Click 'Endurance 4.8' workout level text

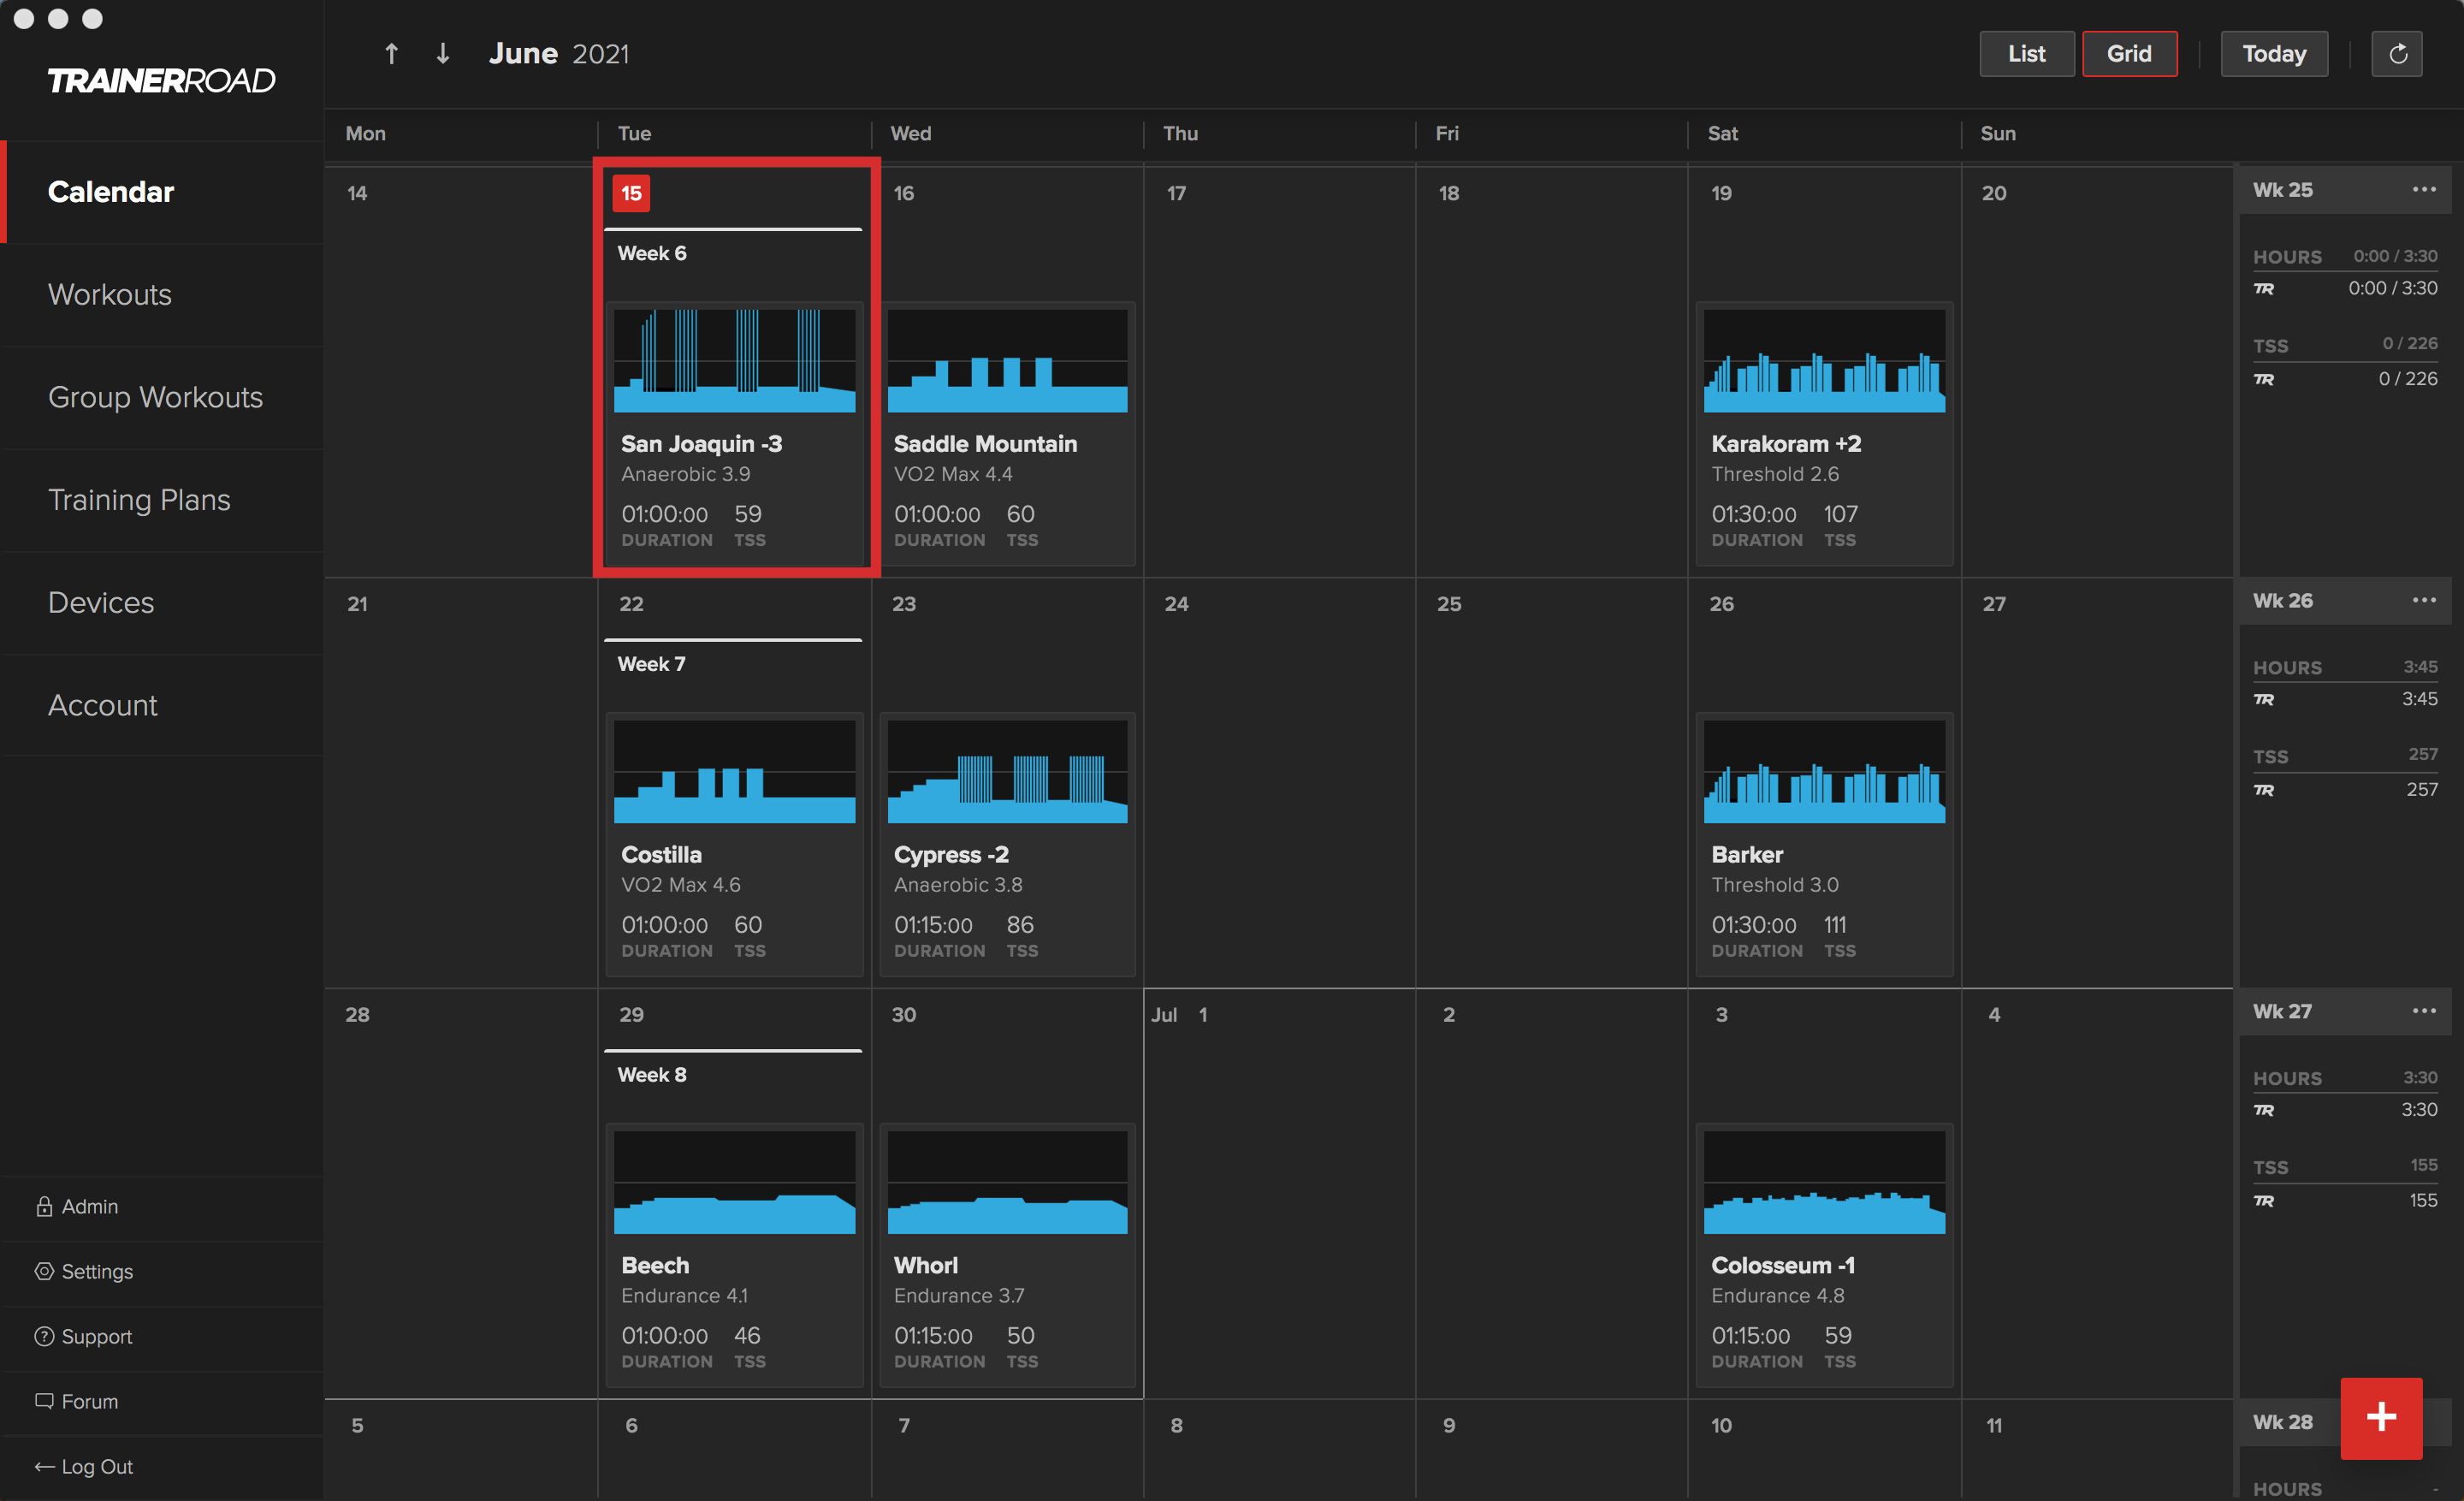pos(1777,1295)
